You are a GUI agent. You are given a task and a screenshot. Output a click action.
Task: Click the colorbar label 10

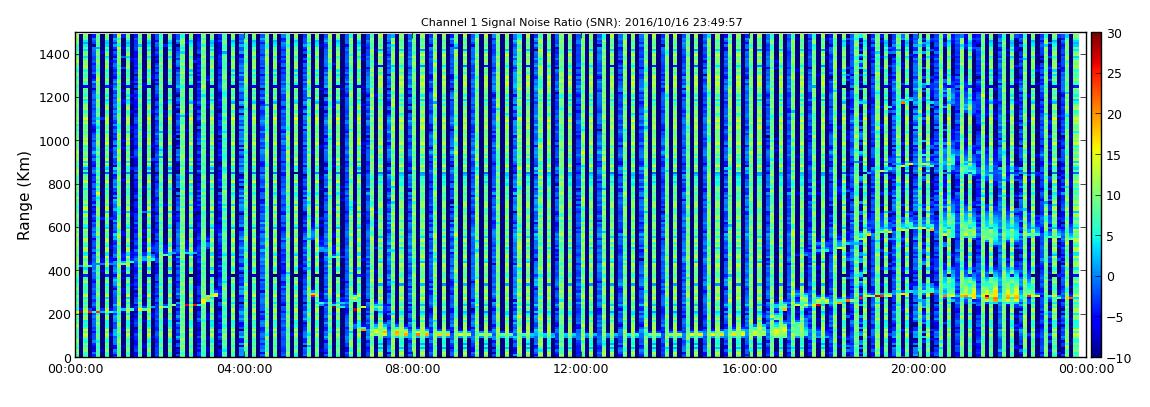click(x=1114, y=195)
